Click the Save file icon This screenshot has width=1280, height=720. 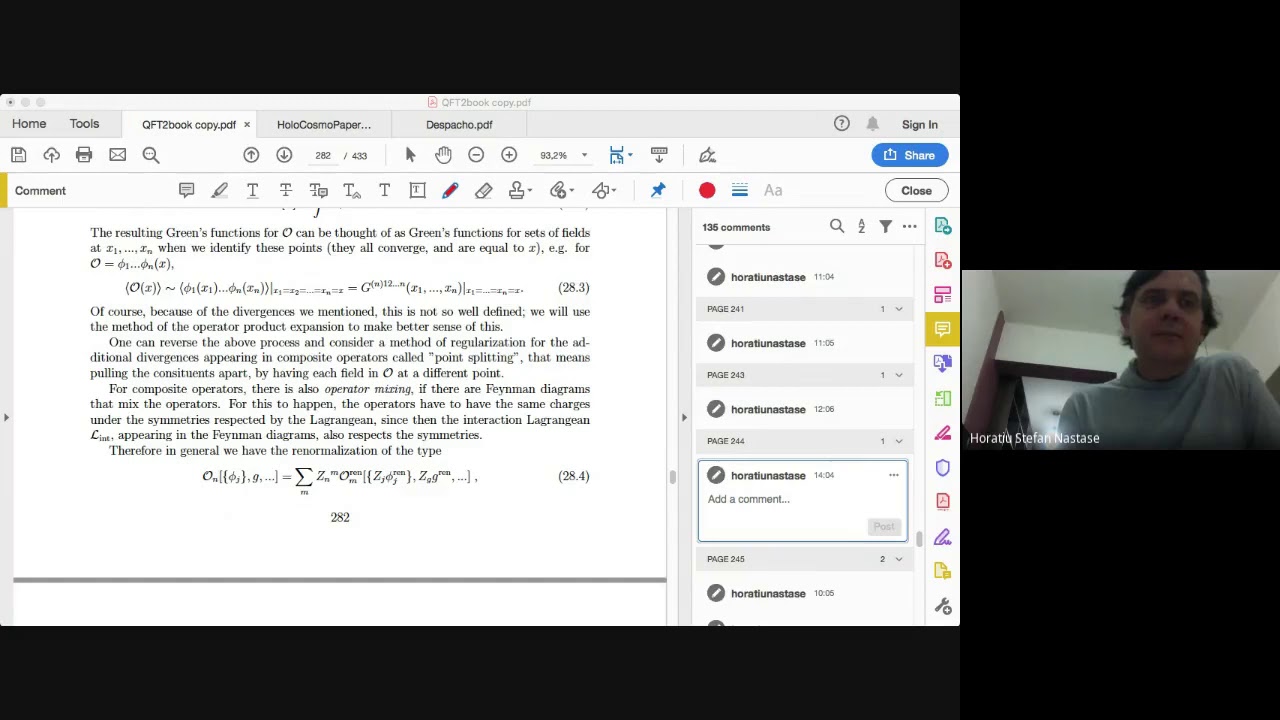pyautogui.click(x=18, y=155)
